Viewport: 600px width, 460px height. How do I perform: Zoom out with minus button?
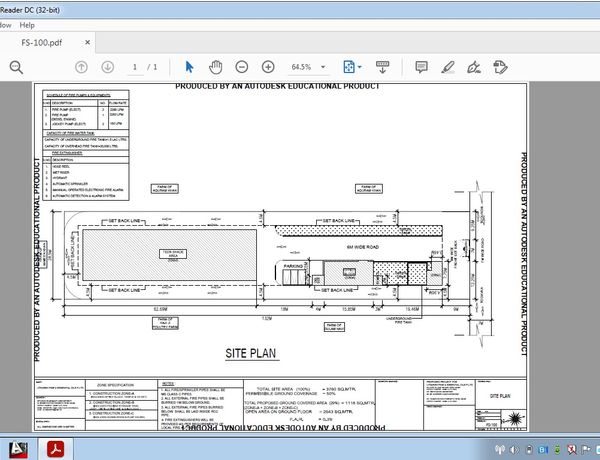(241, 67)
